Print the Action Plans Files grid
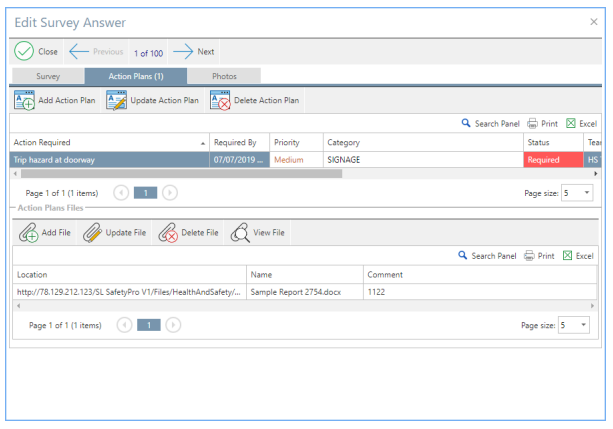Viewport: 613px width, 429px height. tap(540, 256)
